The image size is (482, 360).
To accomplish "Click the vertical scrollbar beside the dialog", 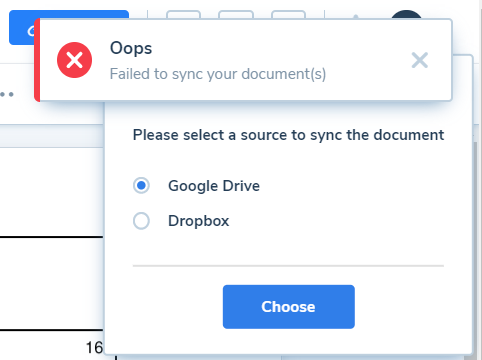I will click(x=476, y=247).
